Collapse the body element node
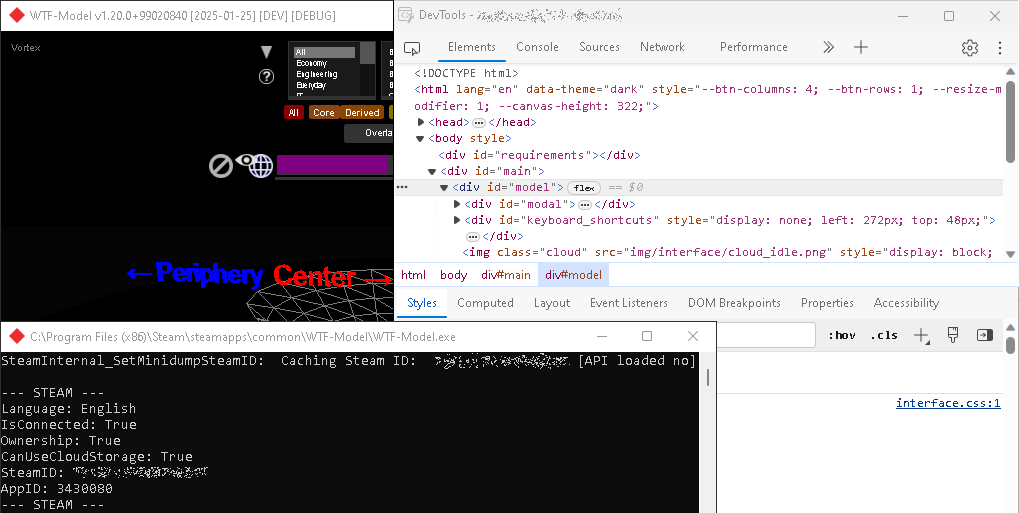The width and height of the screenshot is (1019, 513). [x=420, y=138]
